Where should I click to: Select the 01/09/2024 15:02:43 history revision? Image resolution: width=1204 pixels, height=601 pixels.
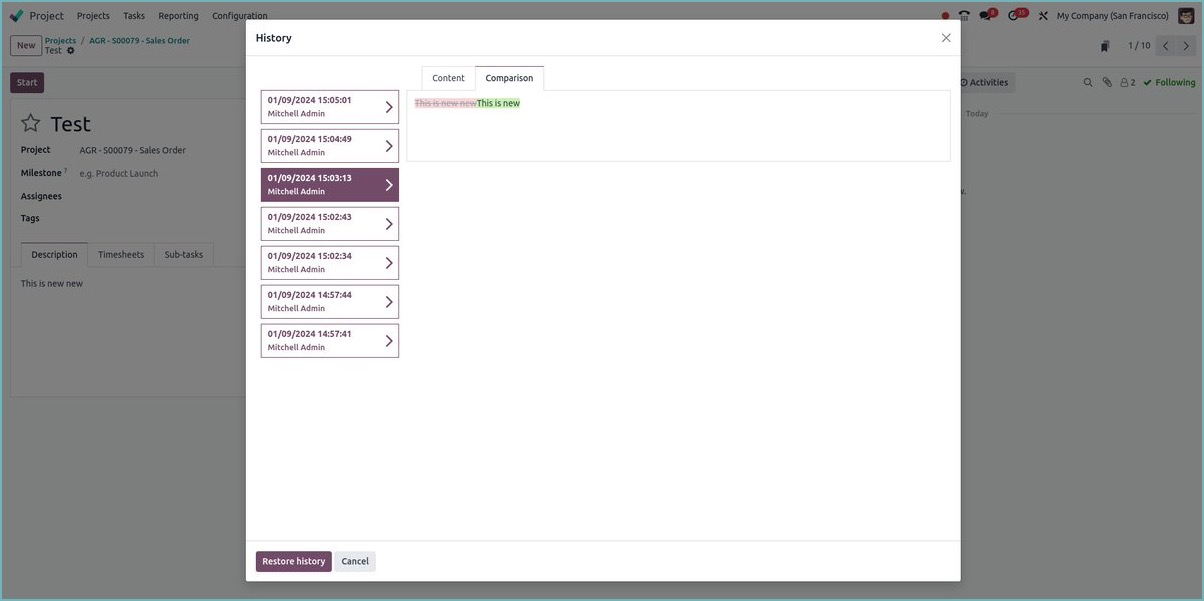coord(329,224)
